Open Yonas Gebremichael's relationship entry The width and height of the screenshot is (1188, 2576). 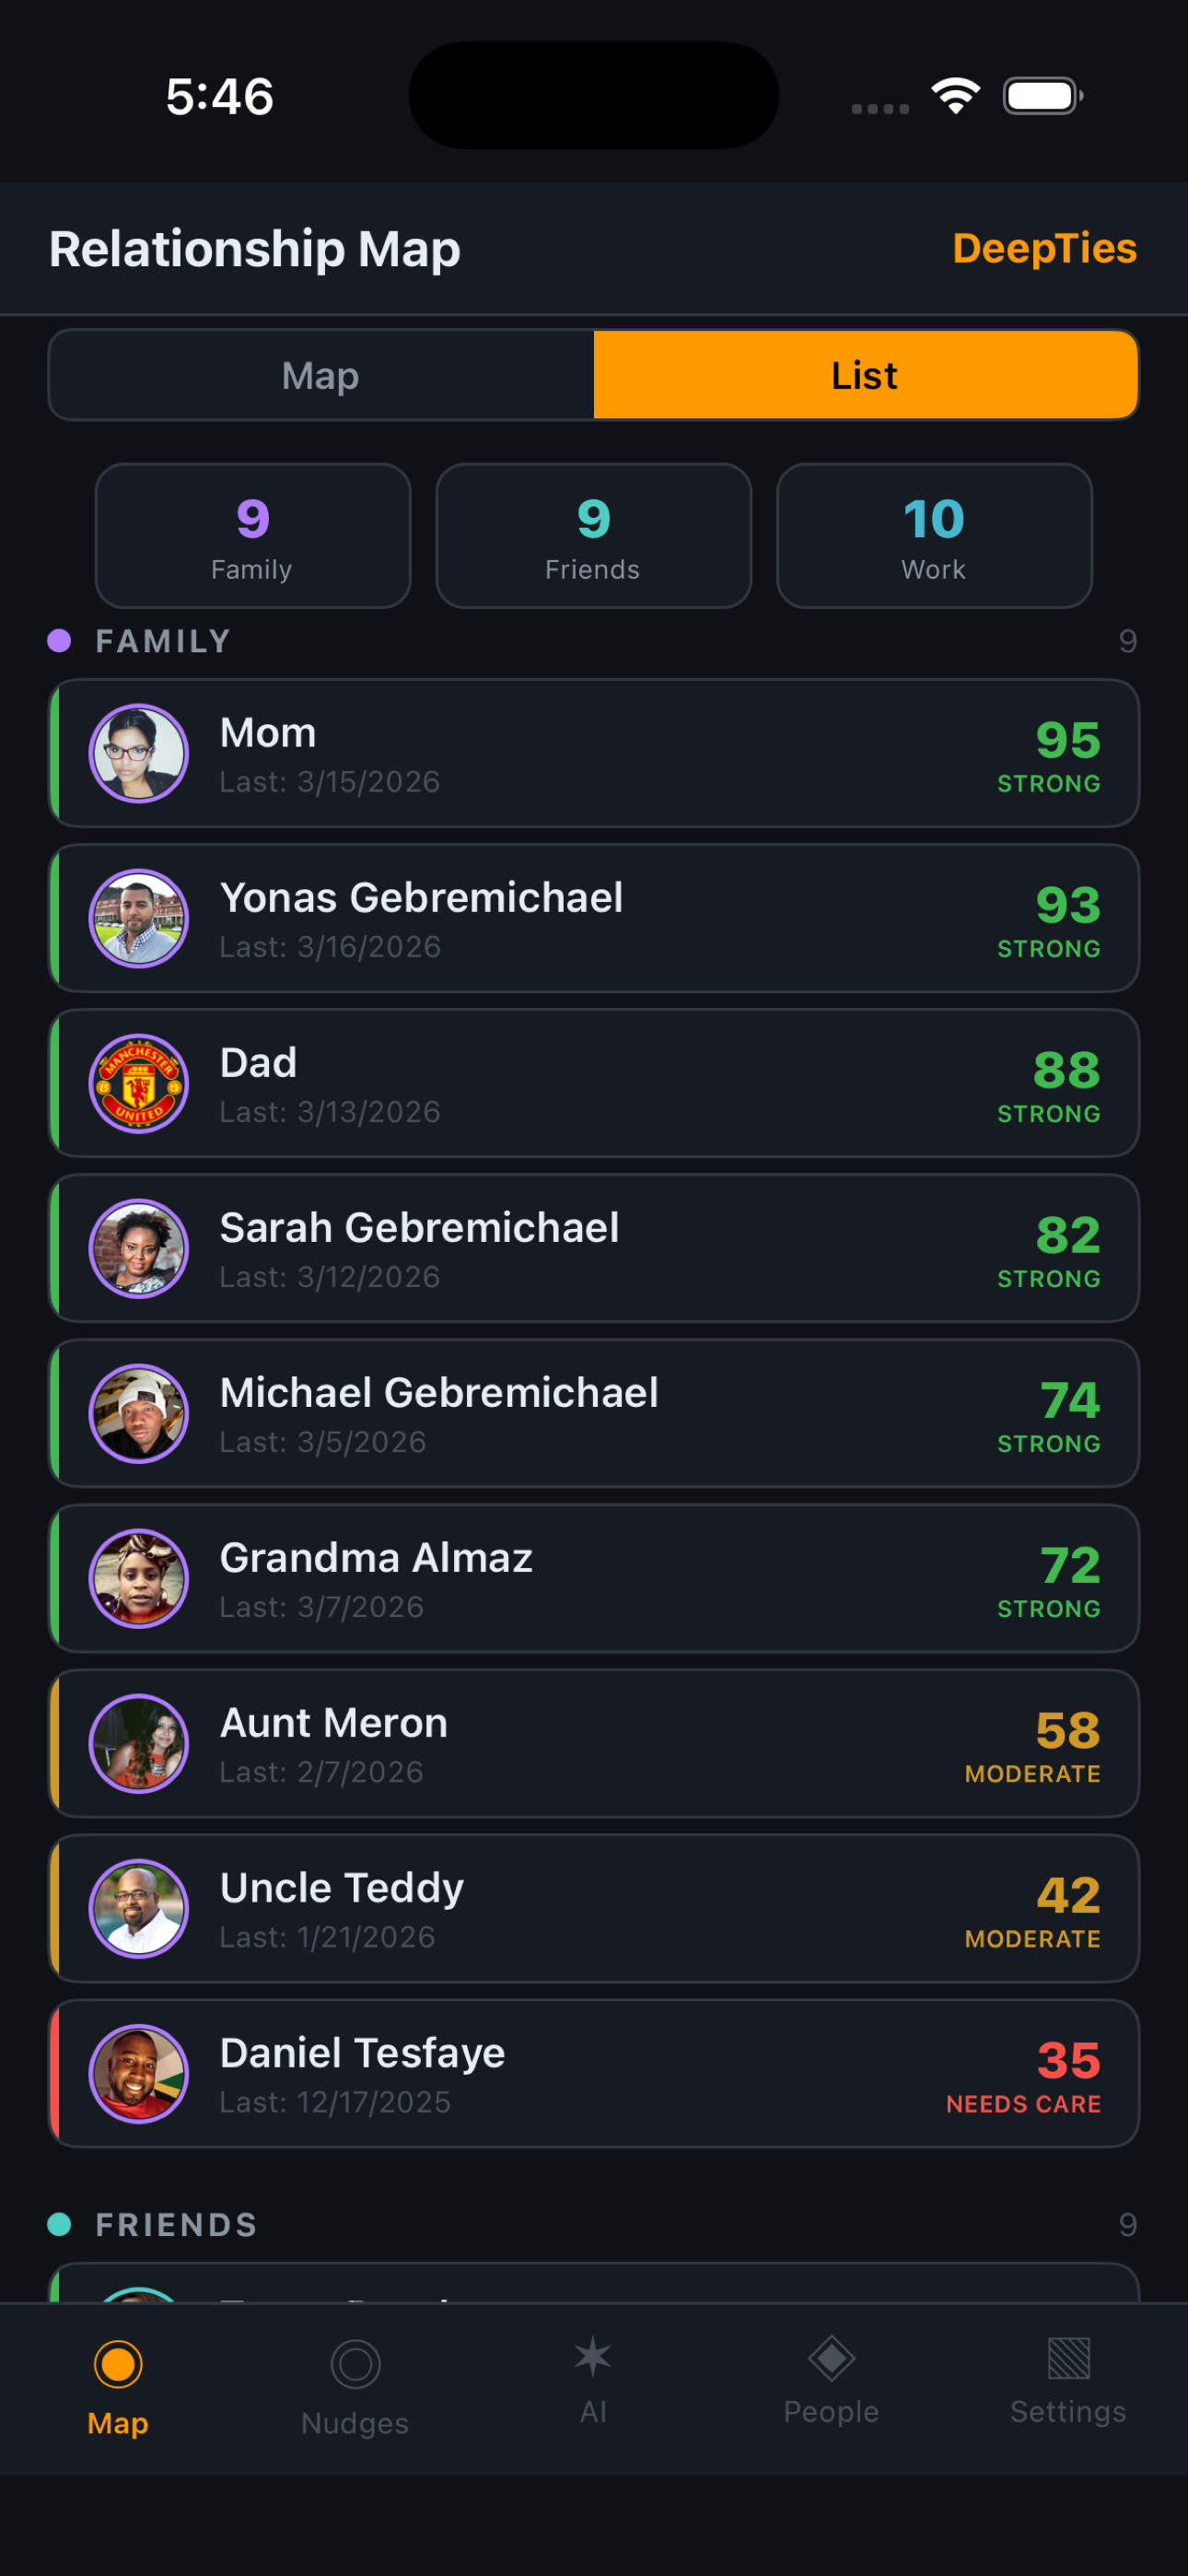[593, 919]
